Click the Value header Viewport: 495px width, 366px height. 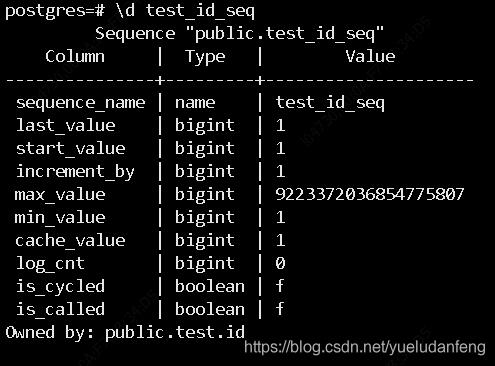coord(370,56)
